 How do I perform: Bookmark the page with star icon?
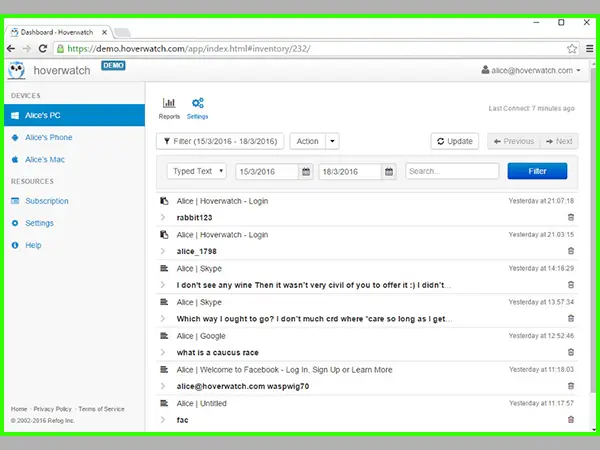pyautogui.click(x=572, y=49)
